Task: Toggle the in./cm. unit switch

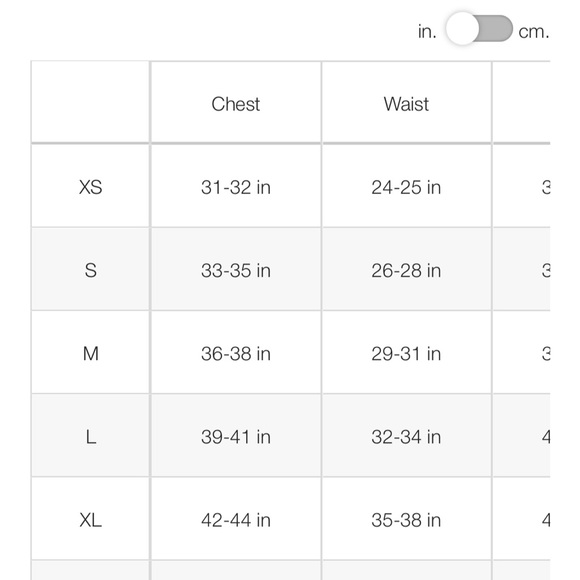Action: (x=479, y=28)
